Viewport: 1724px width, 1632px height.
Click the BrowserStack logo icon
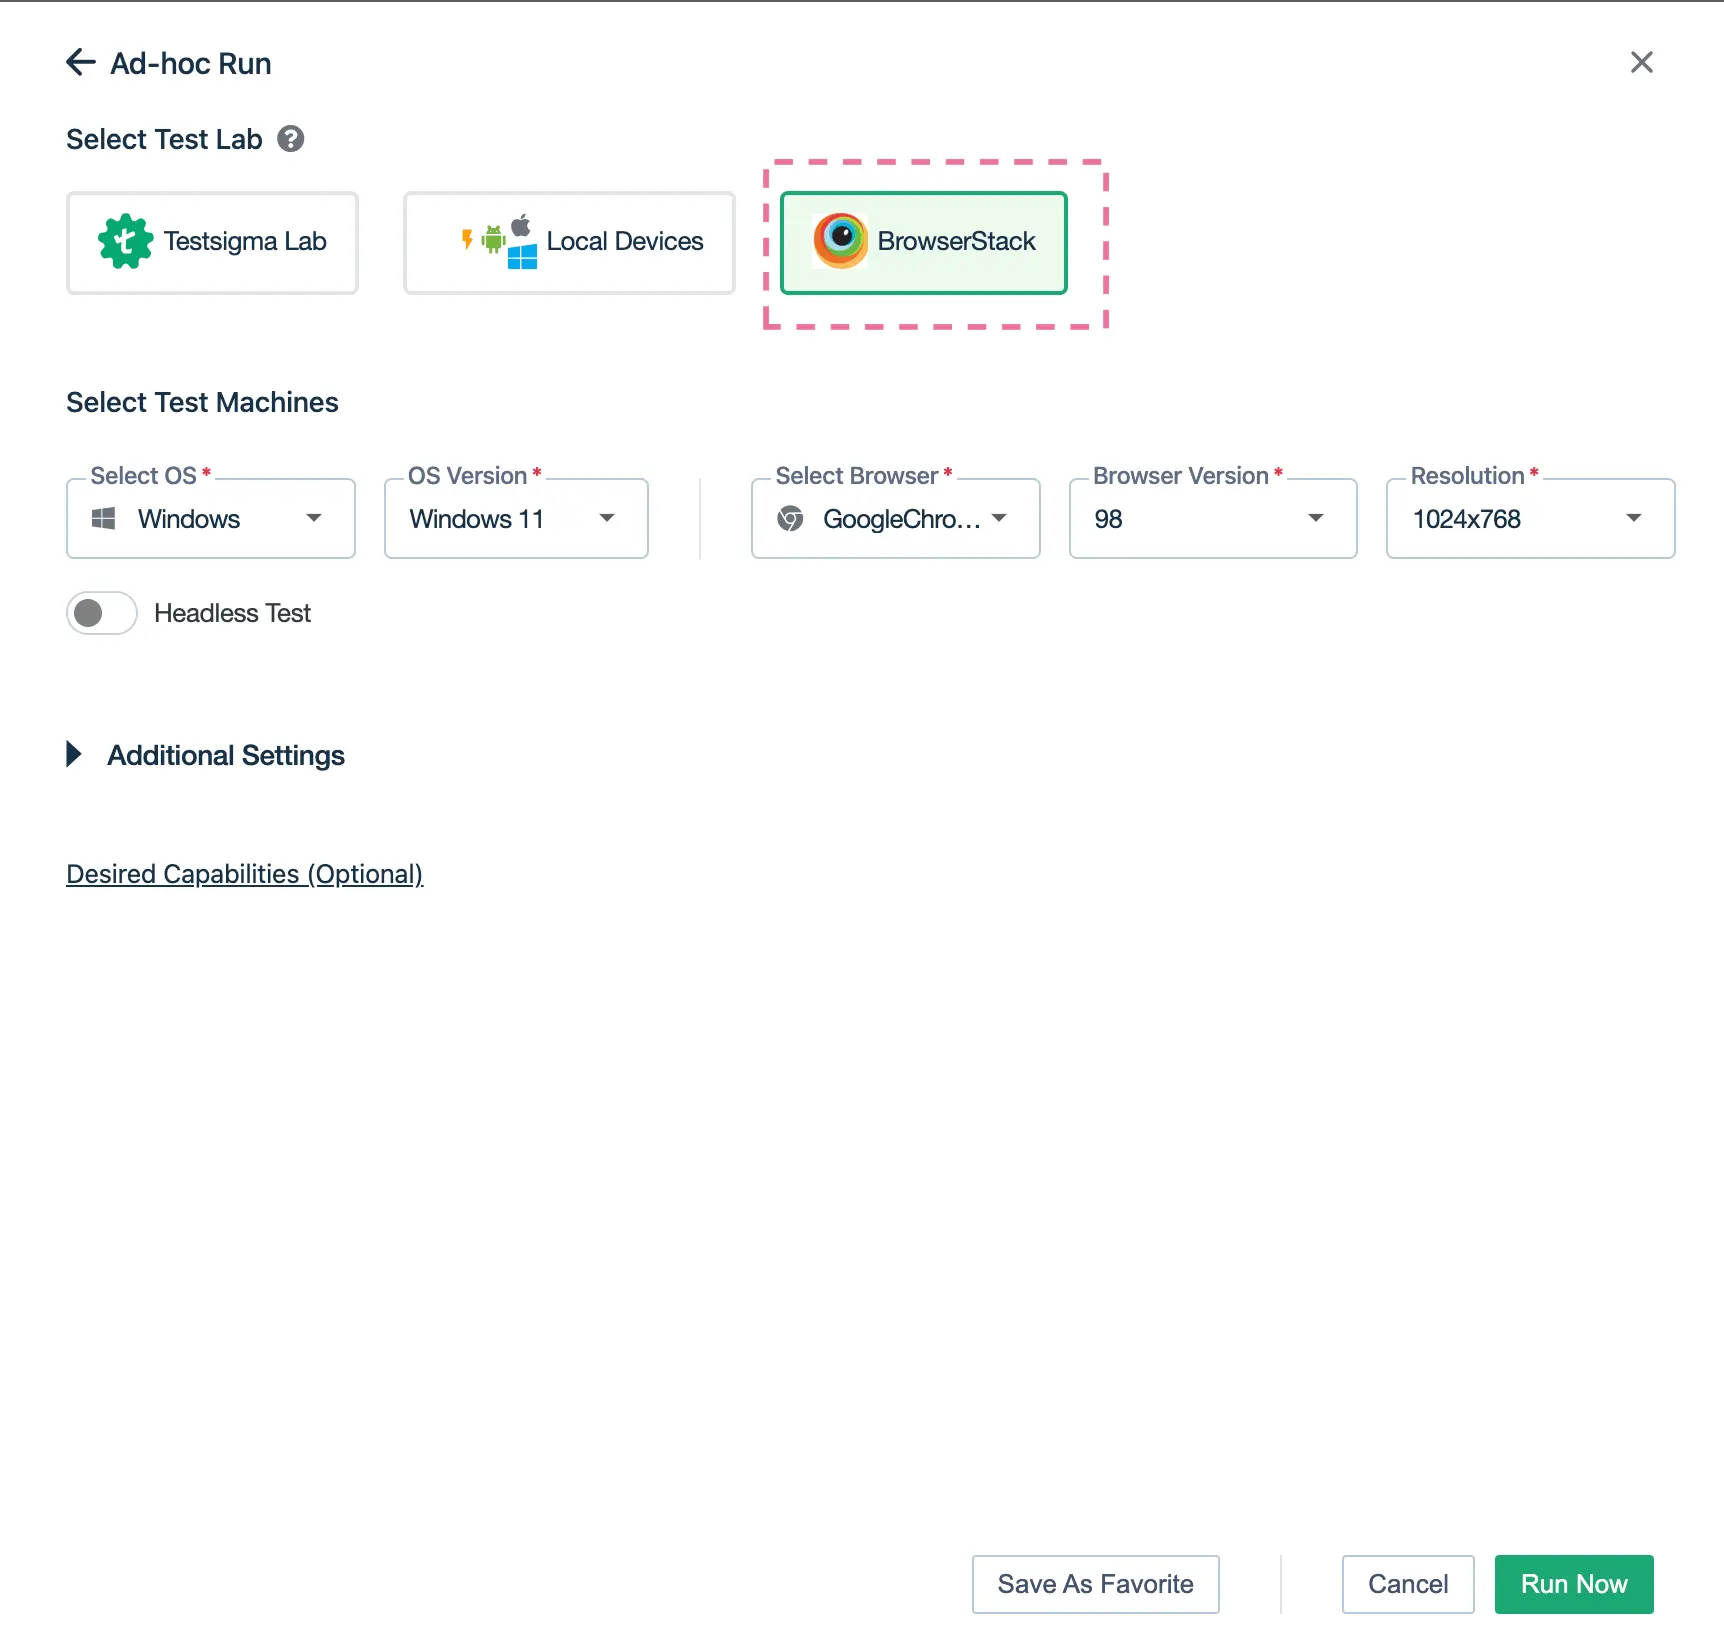(840, 241)
